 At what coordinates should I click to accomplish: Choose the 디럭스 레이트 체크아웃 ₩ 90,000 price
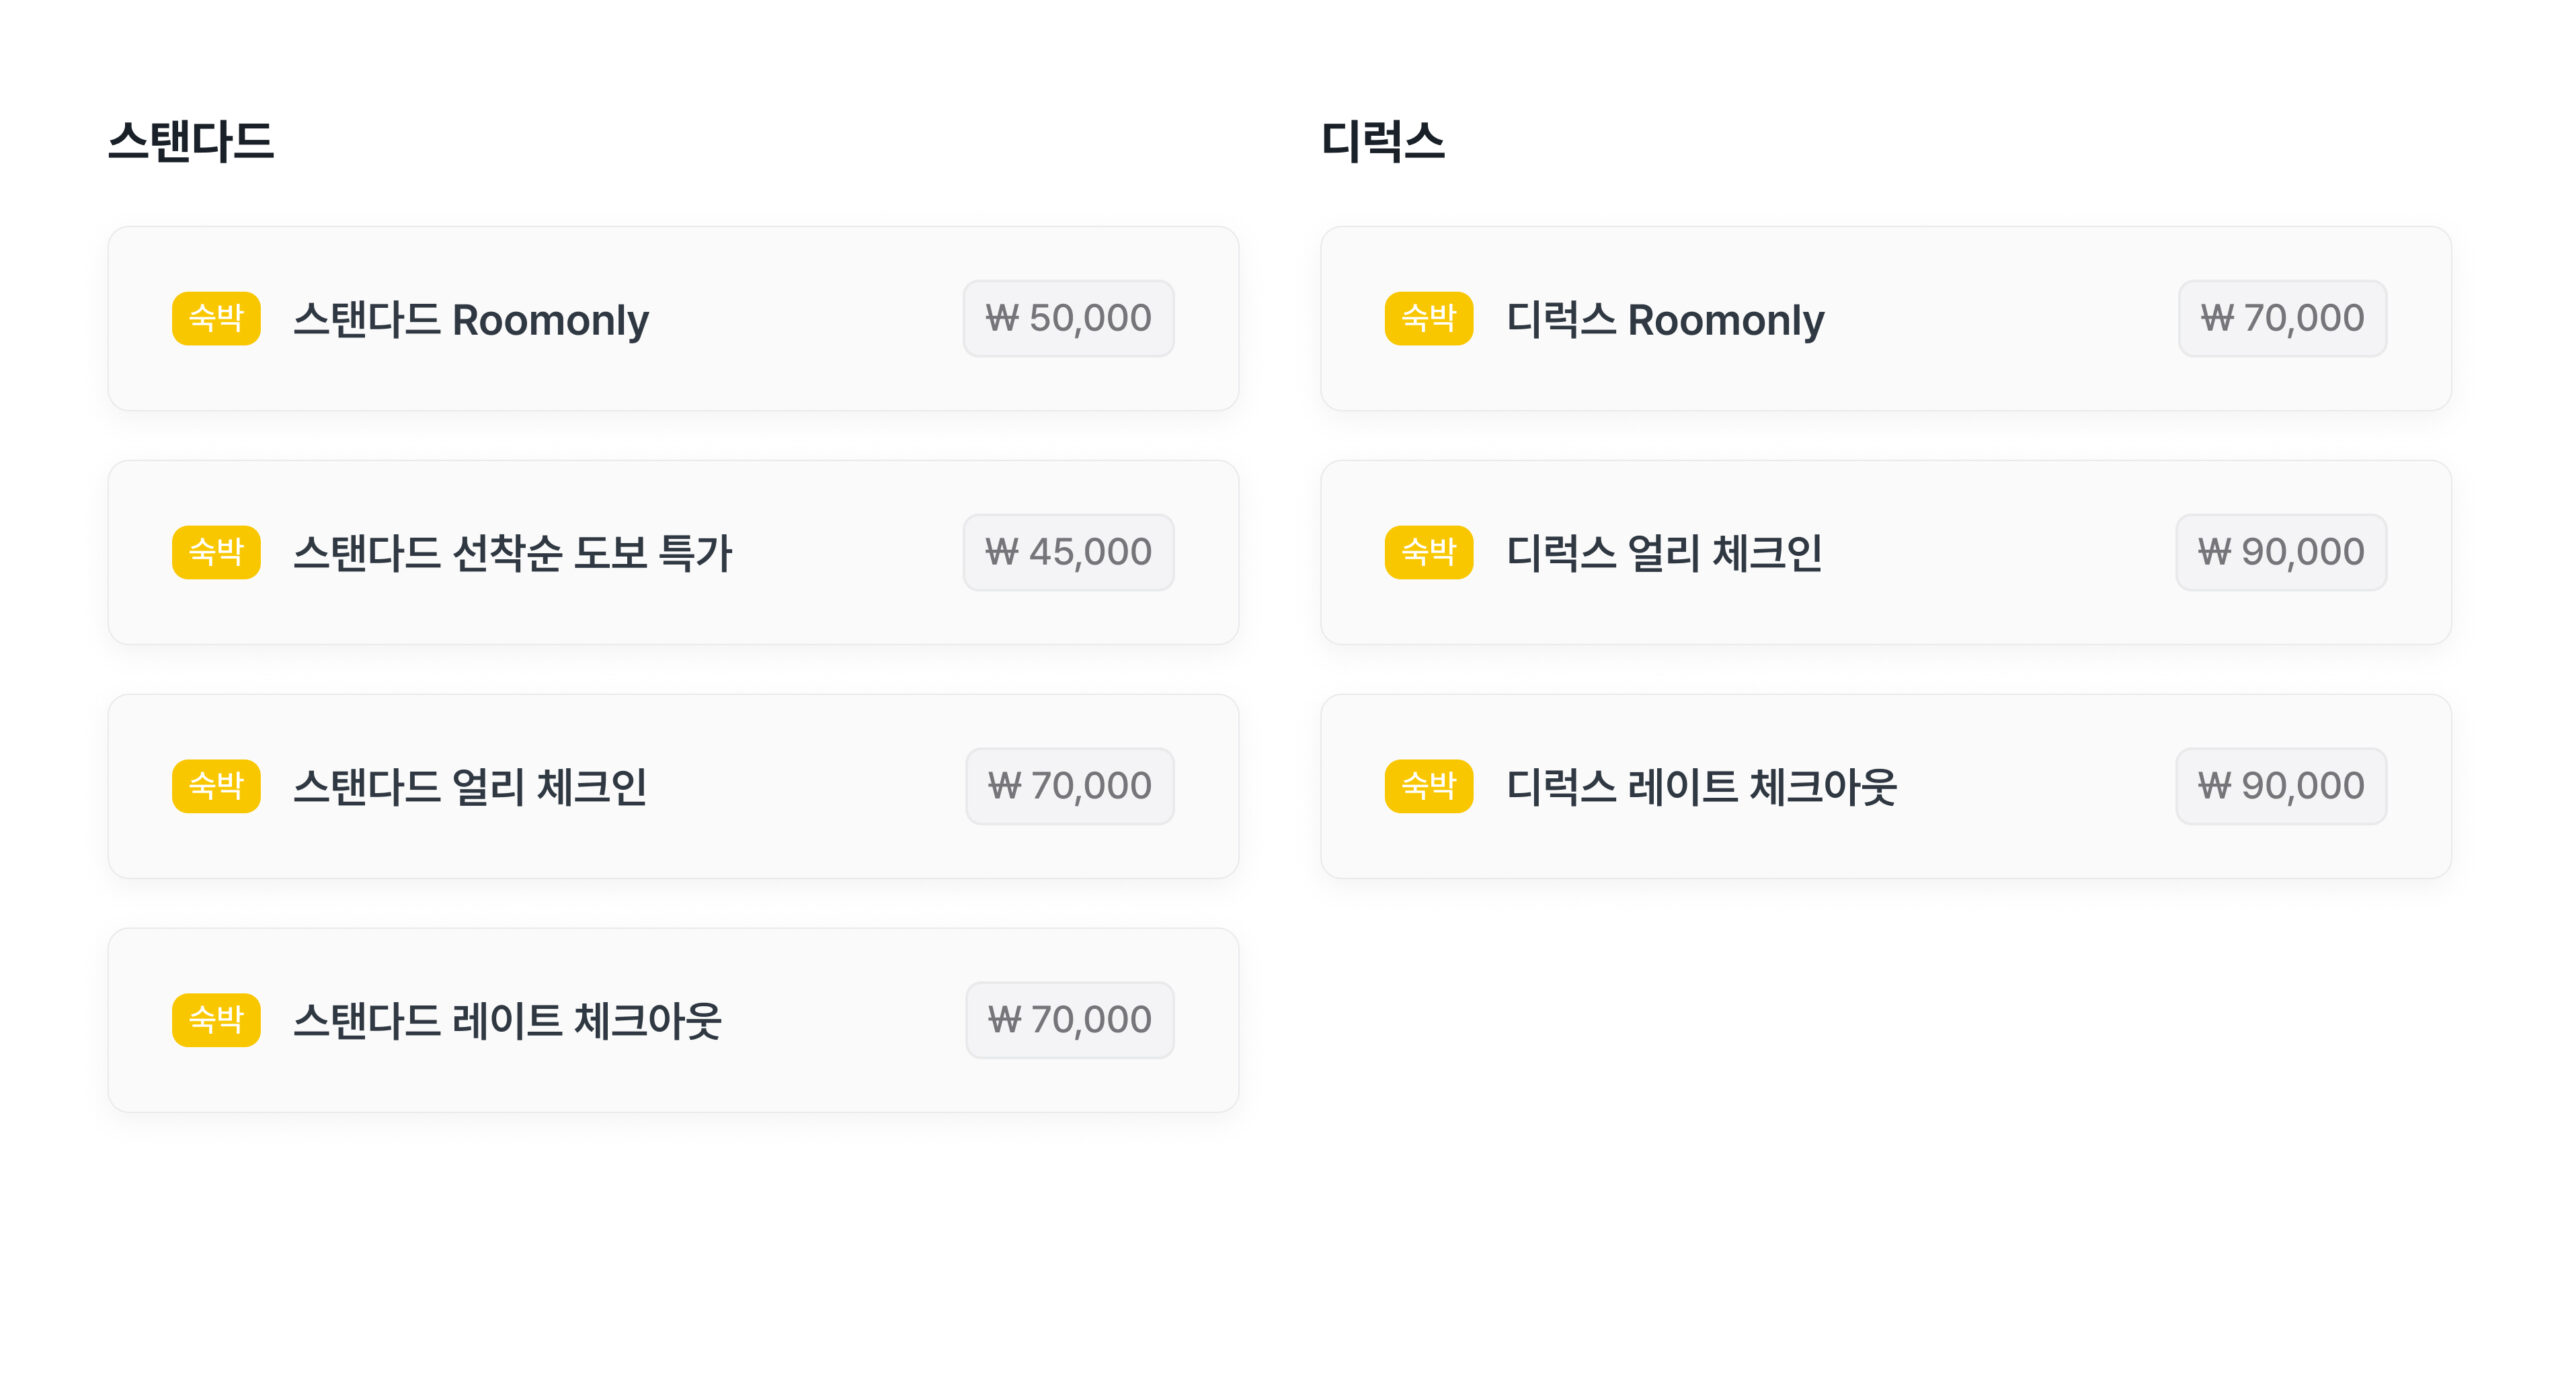point(2280,786)
